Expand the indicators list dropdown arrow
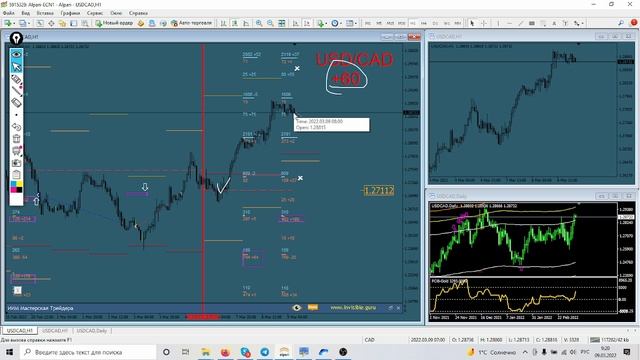Screen dimensions: 640x360 click(x=326, y=23)
